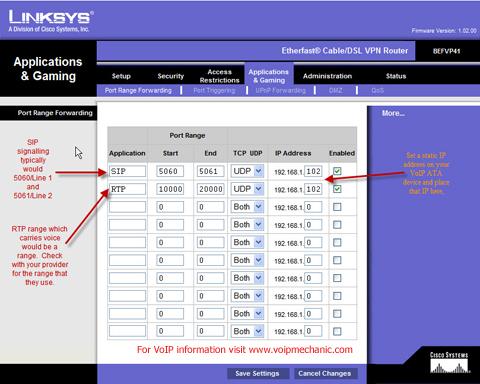
Task: Click last row application name field
Action: pyautogui.click(x=127, y=331)
